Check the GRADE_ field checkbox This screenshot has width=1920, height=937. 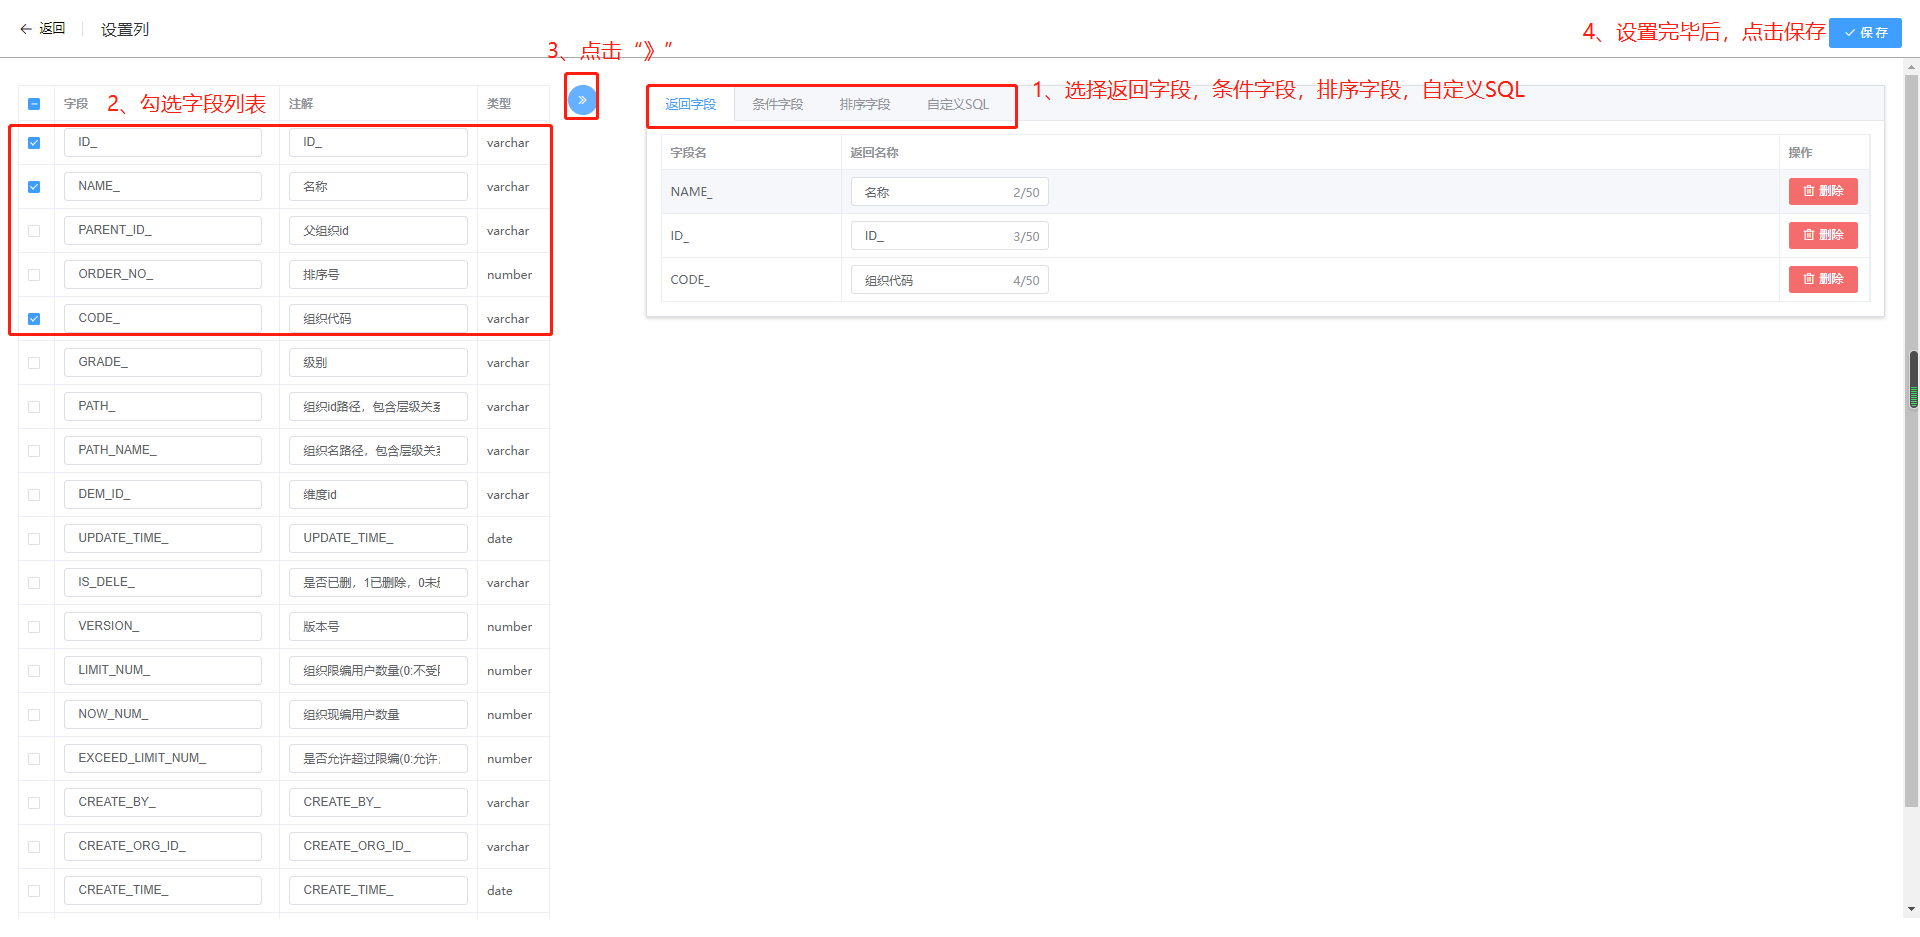click(x=34, y=363)
